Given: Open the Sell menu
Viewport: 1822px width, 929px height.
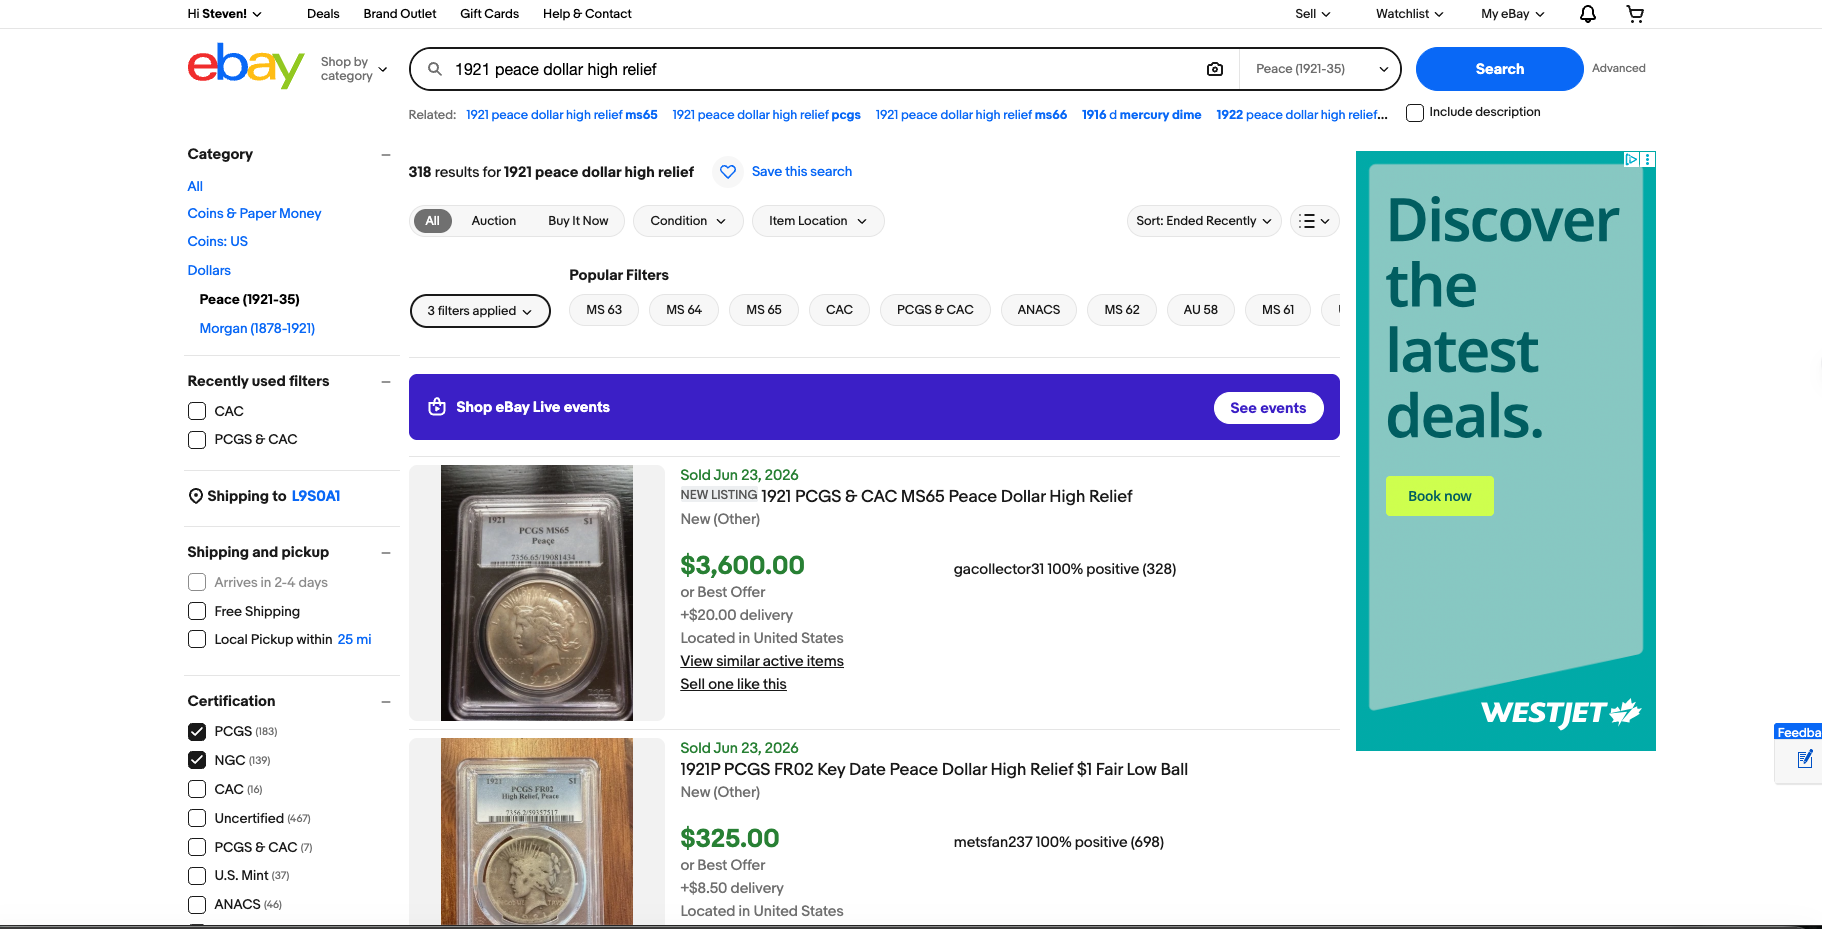Looking at the screenshot, I should point(1313,14).
